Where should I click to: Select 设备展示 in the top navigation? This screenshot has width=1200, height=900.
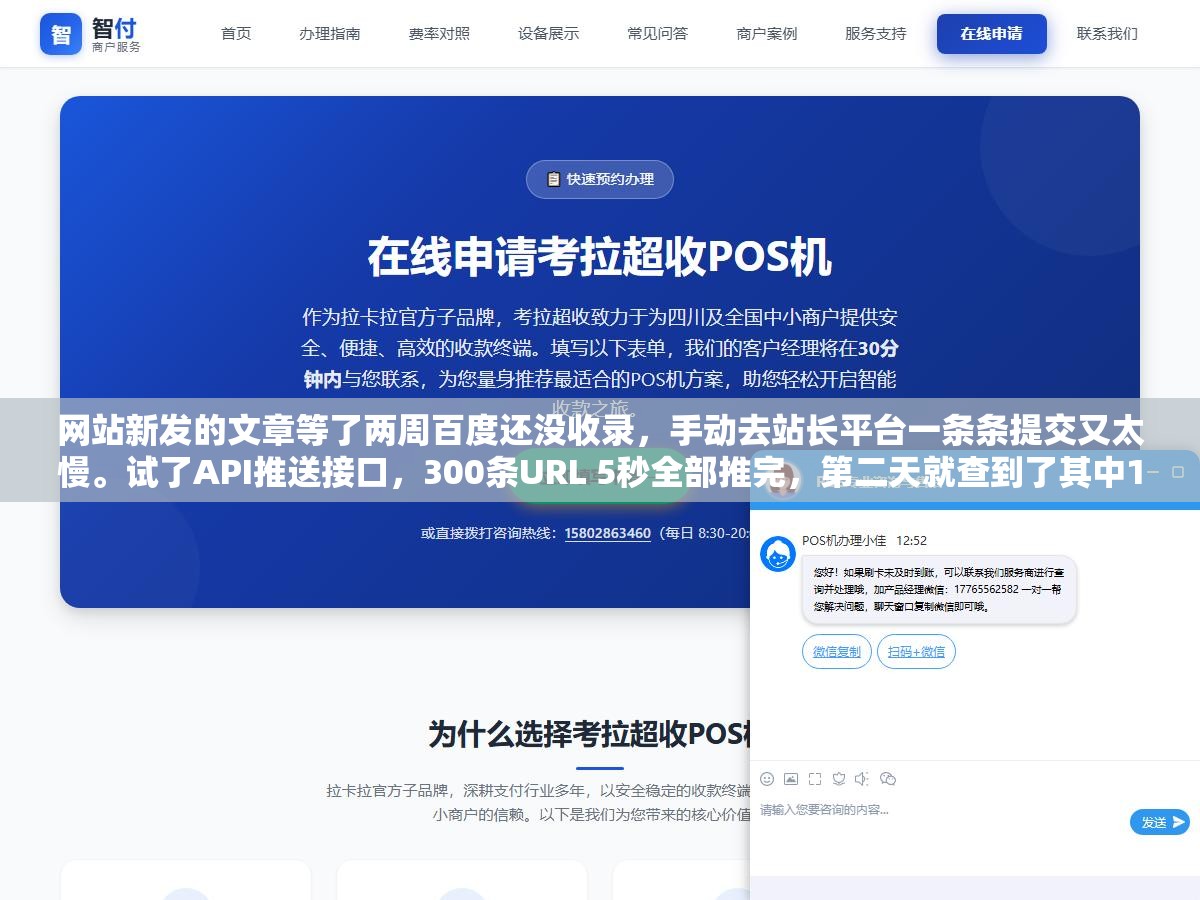click(548, 33)
